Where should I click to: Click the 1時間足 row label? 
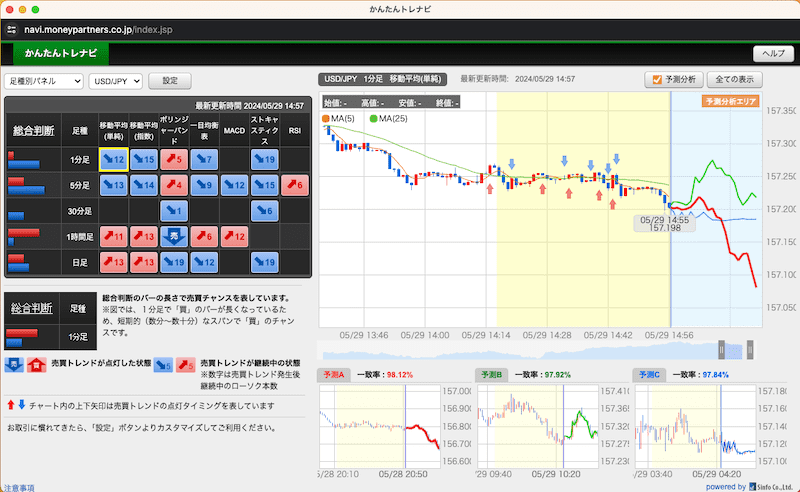point(80,237)
